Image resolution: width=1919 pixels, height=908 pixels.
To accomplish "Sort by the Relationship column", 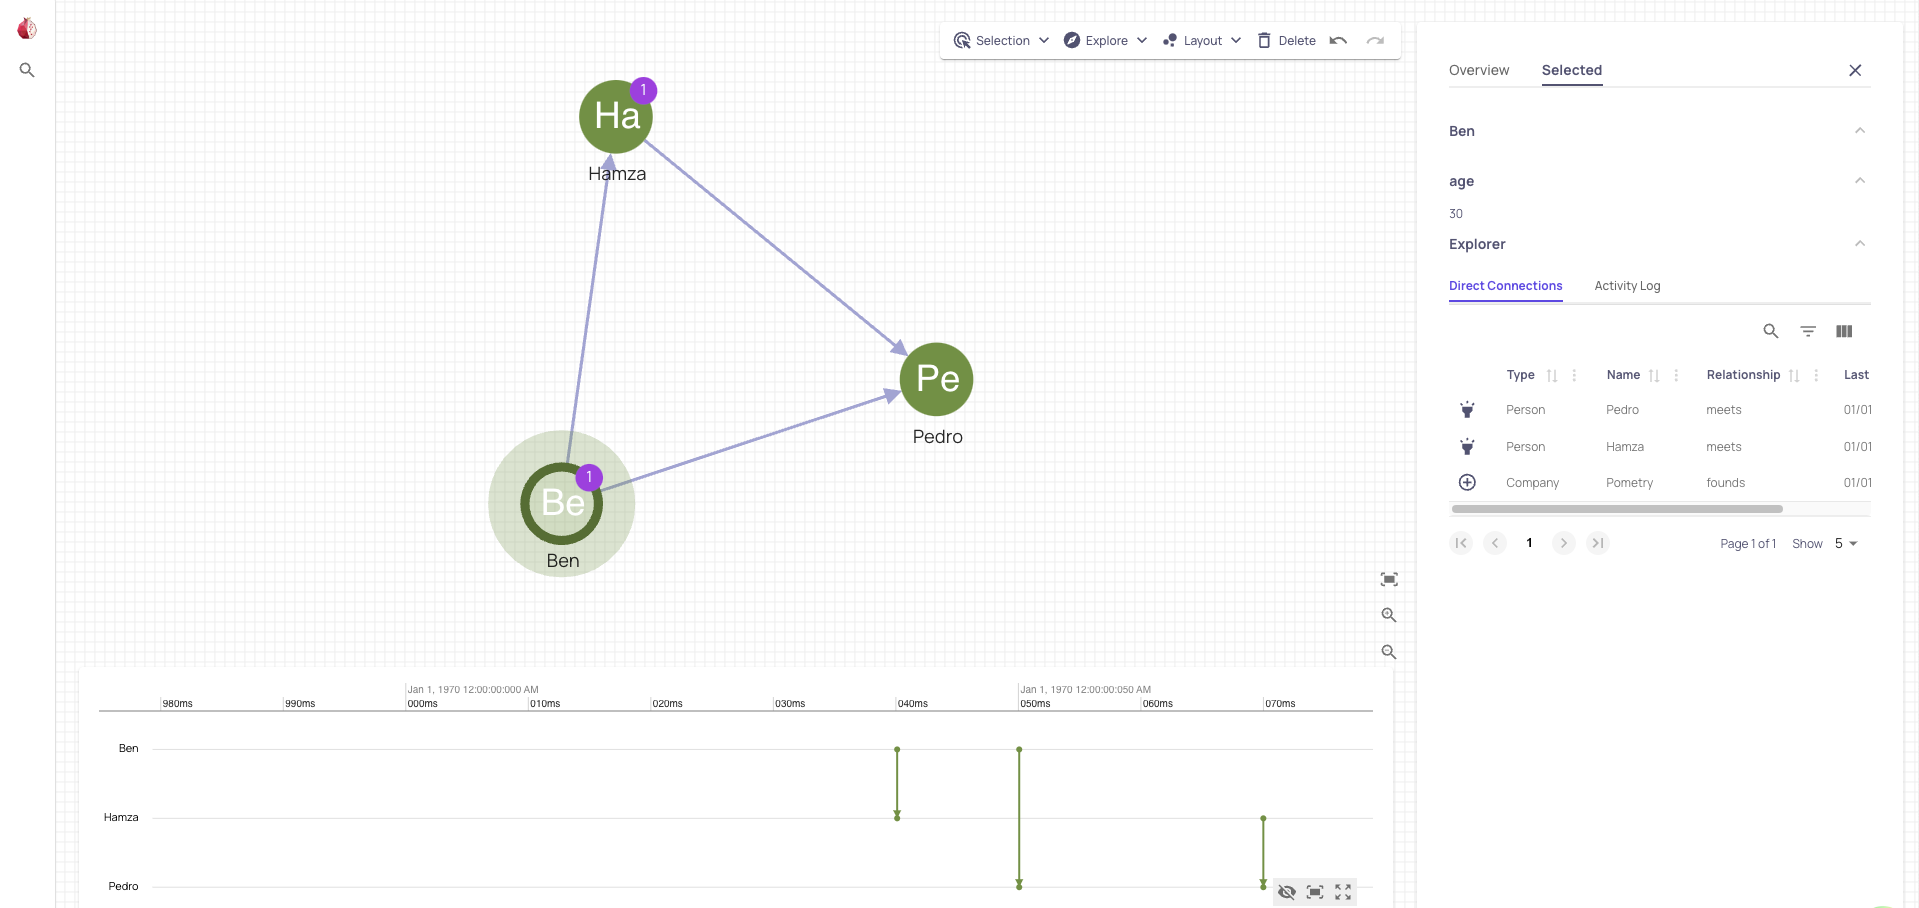I will tap(1794, 376).
